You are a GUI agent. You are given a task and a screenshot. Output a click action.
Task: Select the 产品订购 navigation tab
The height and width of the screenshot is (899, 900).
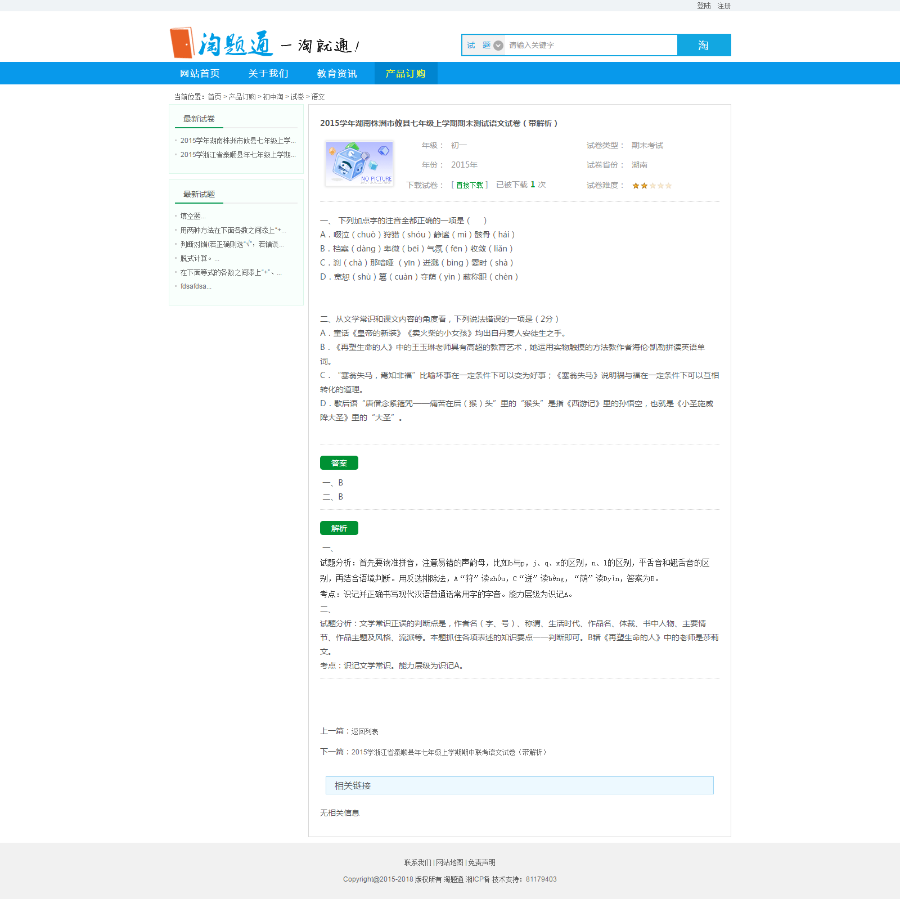(406, 73)
